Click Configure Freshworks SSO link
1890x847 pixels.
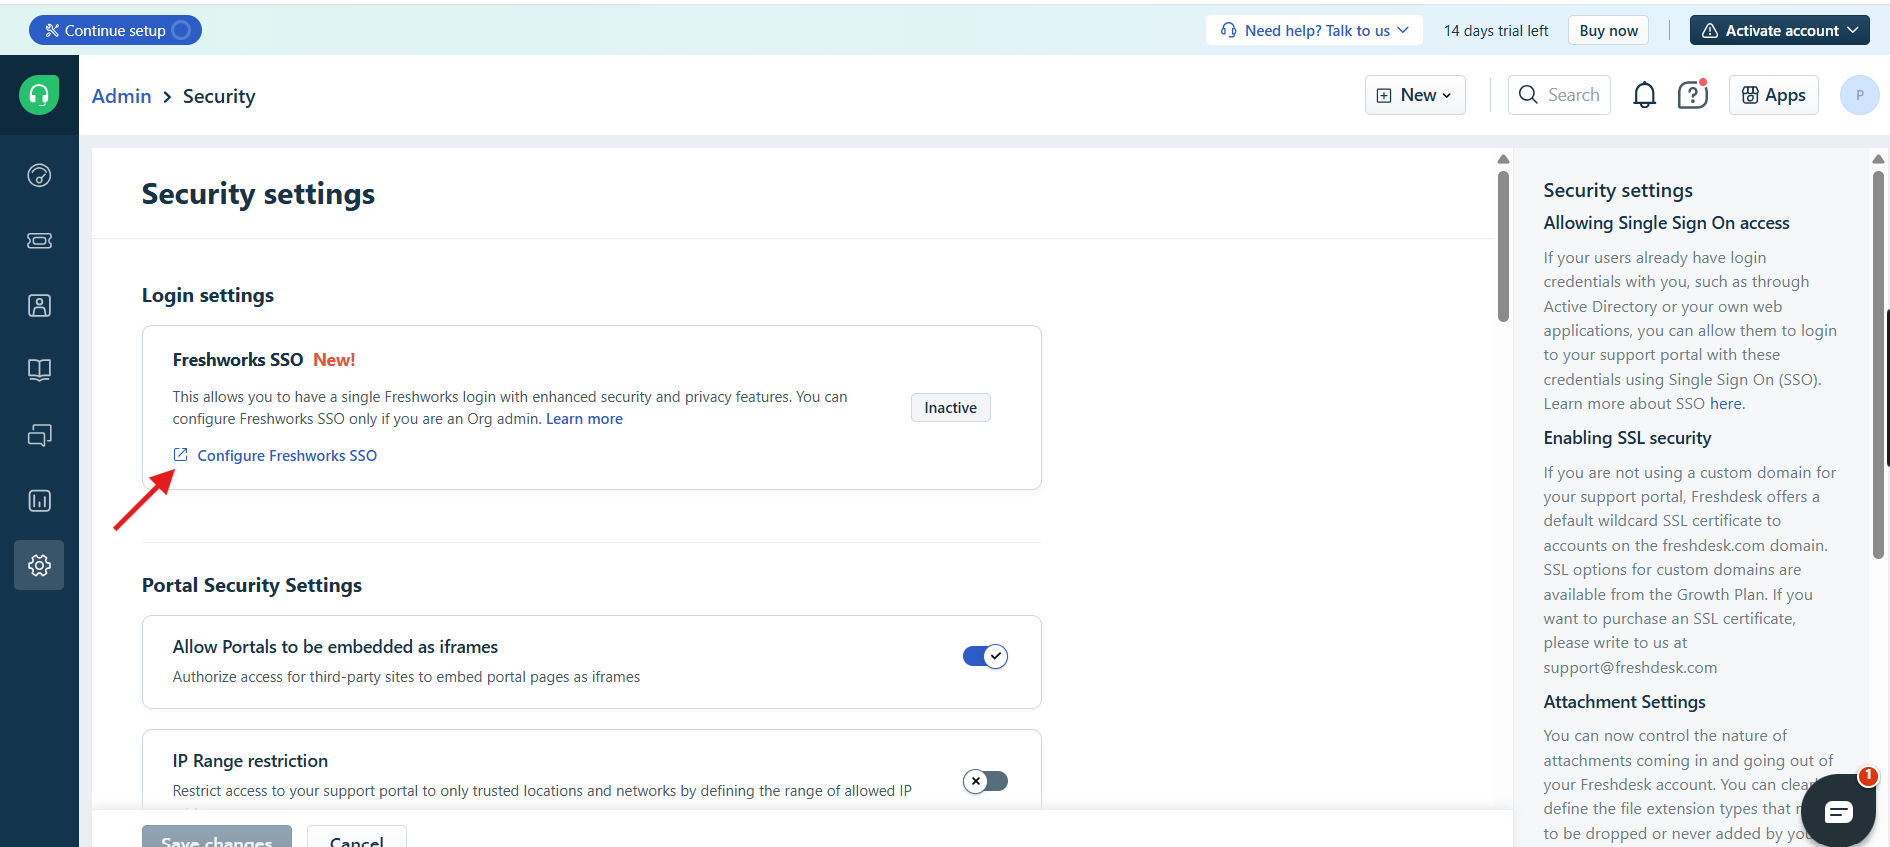point(287,455)
